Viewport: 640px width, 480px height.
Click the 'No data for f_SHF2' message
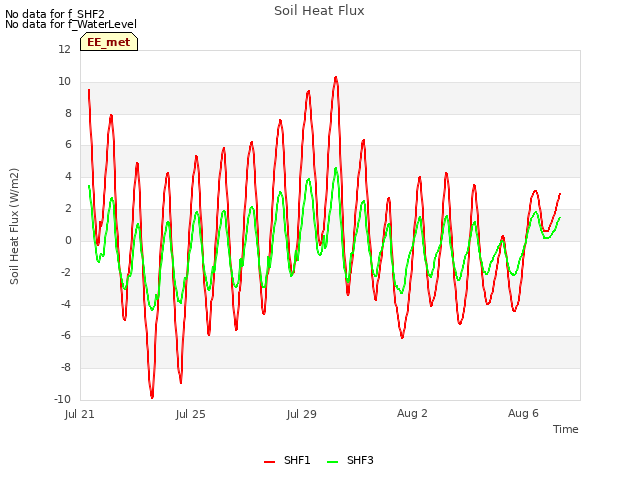click(x=55, y=14)
